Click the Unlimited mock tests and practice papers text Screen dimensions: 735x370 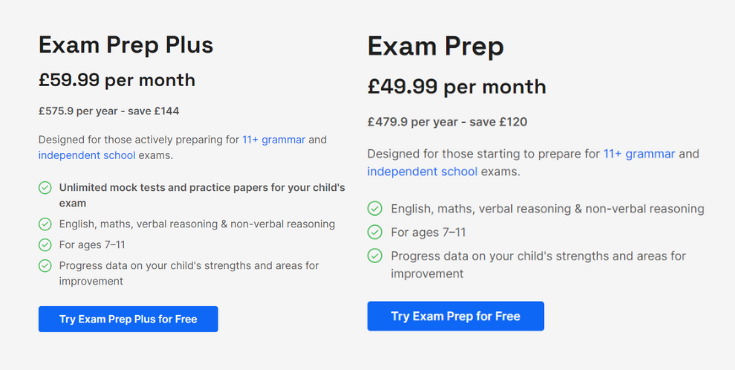pos(202,196)
